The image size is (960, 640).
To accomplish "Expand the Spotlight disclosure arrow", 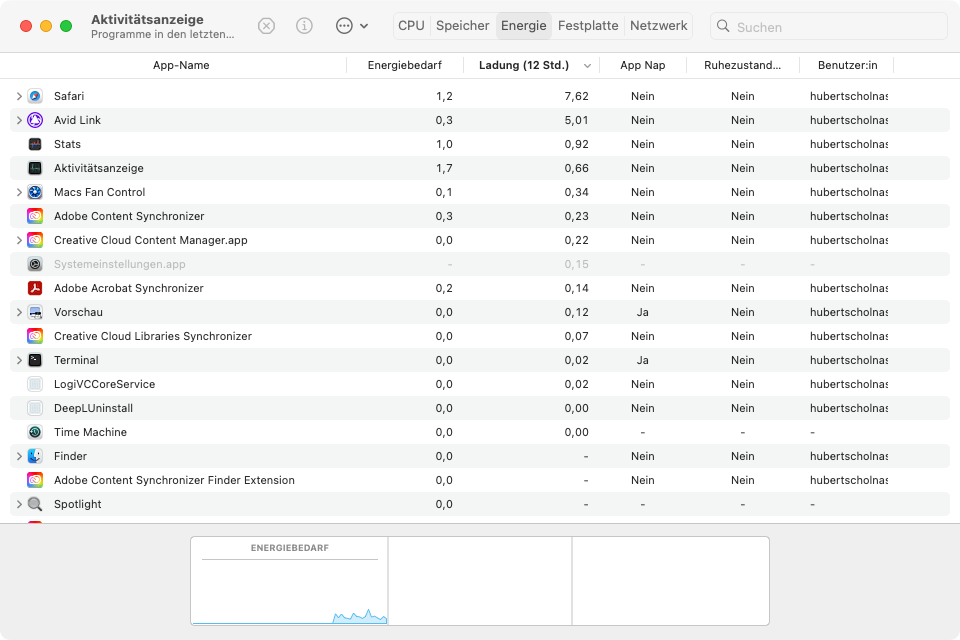I will pos(19,504).
